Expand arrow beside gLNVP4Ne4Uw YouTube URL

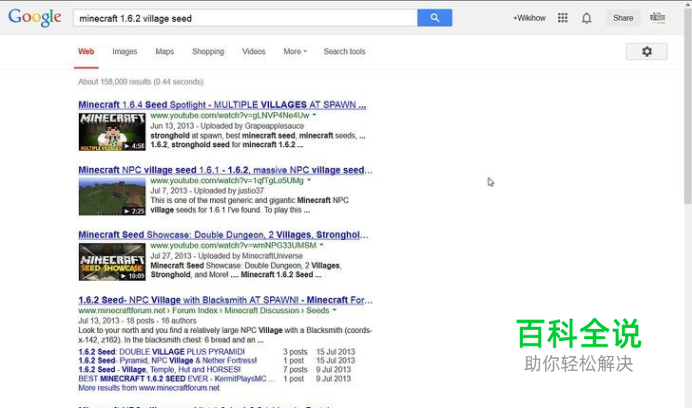tap(315, 115)
